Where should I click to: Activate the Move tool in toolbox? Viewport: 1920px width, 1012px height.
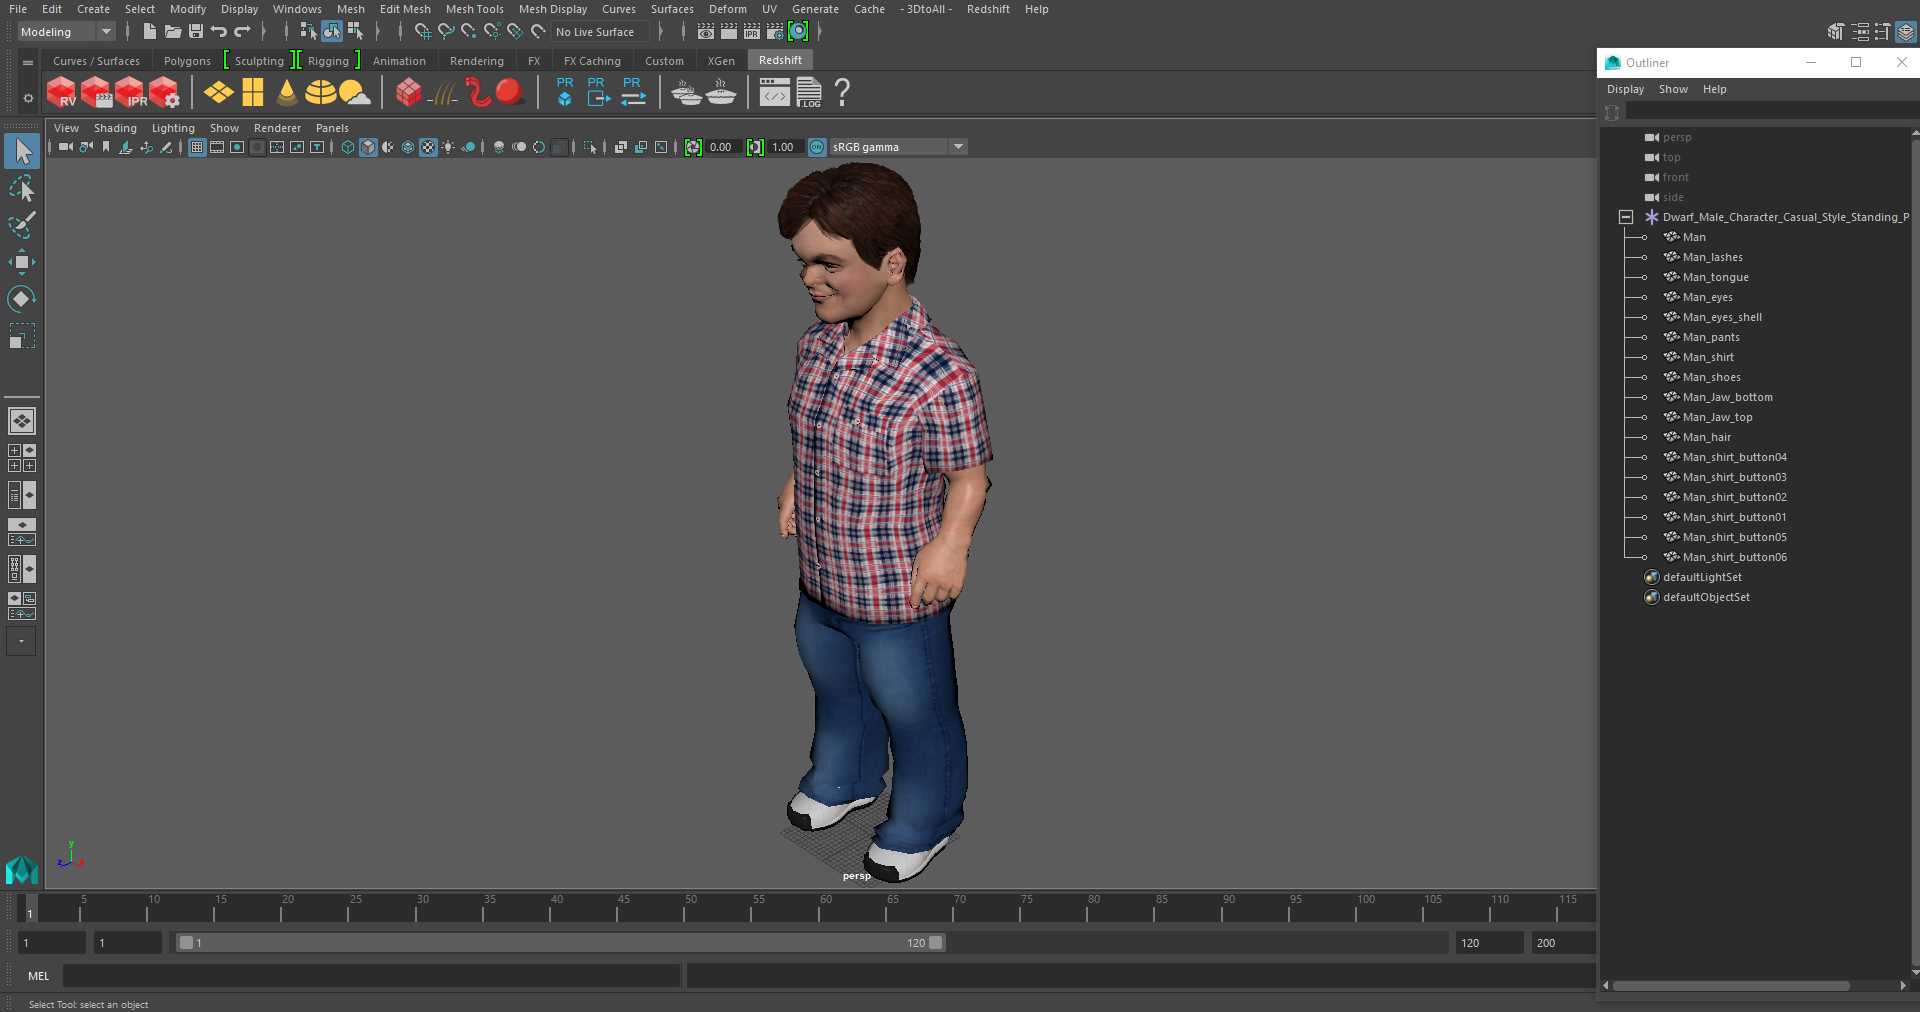(x=22, y=262)
